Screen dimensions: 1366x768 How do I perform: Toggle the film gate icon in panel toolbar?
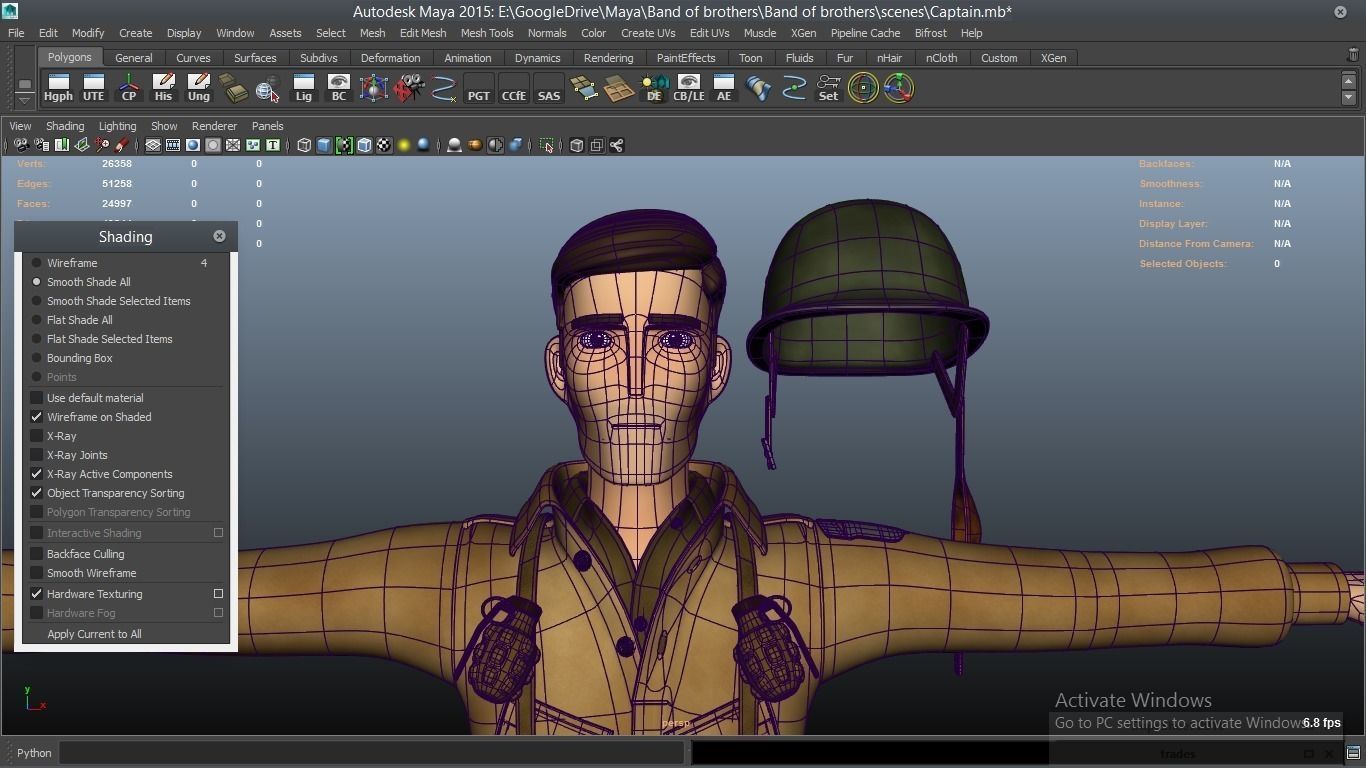pos(173,145)
